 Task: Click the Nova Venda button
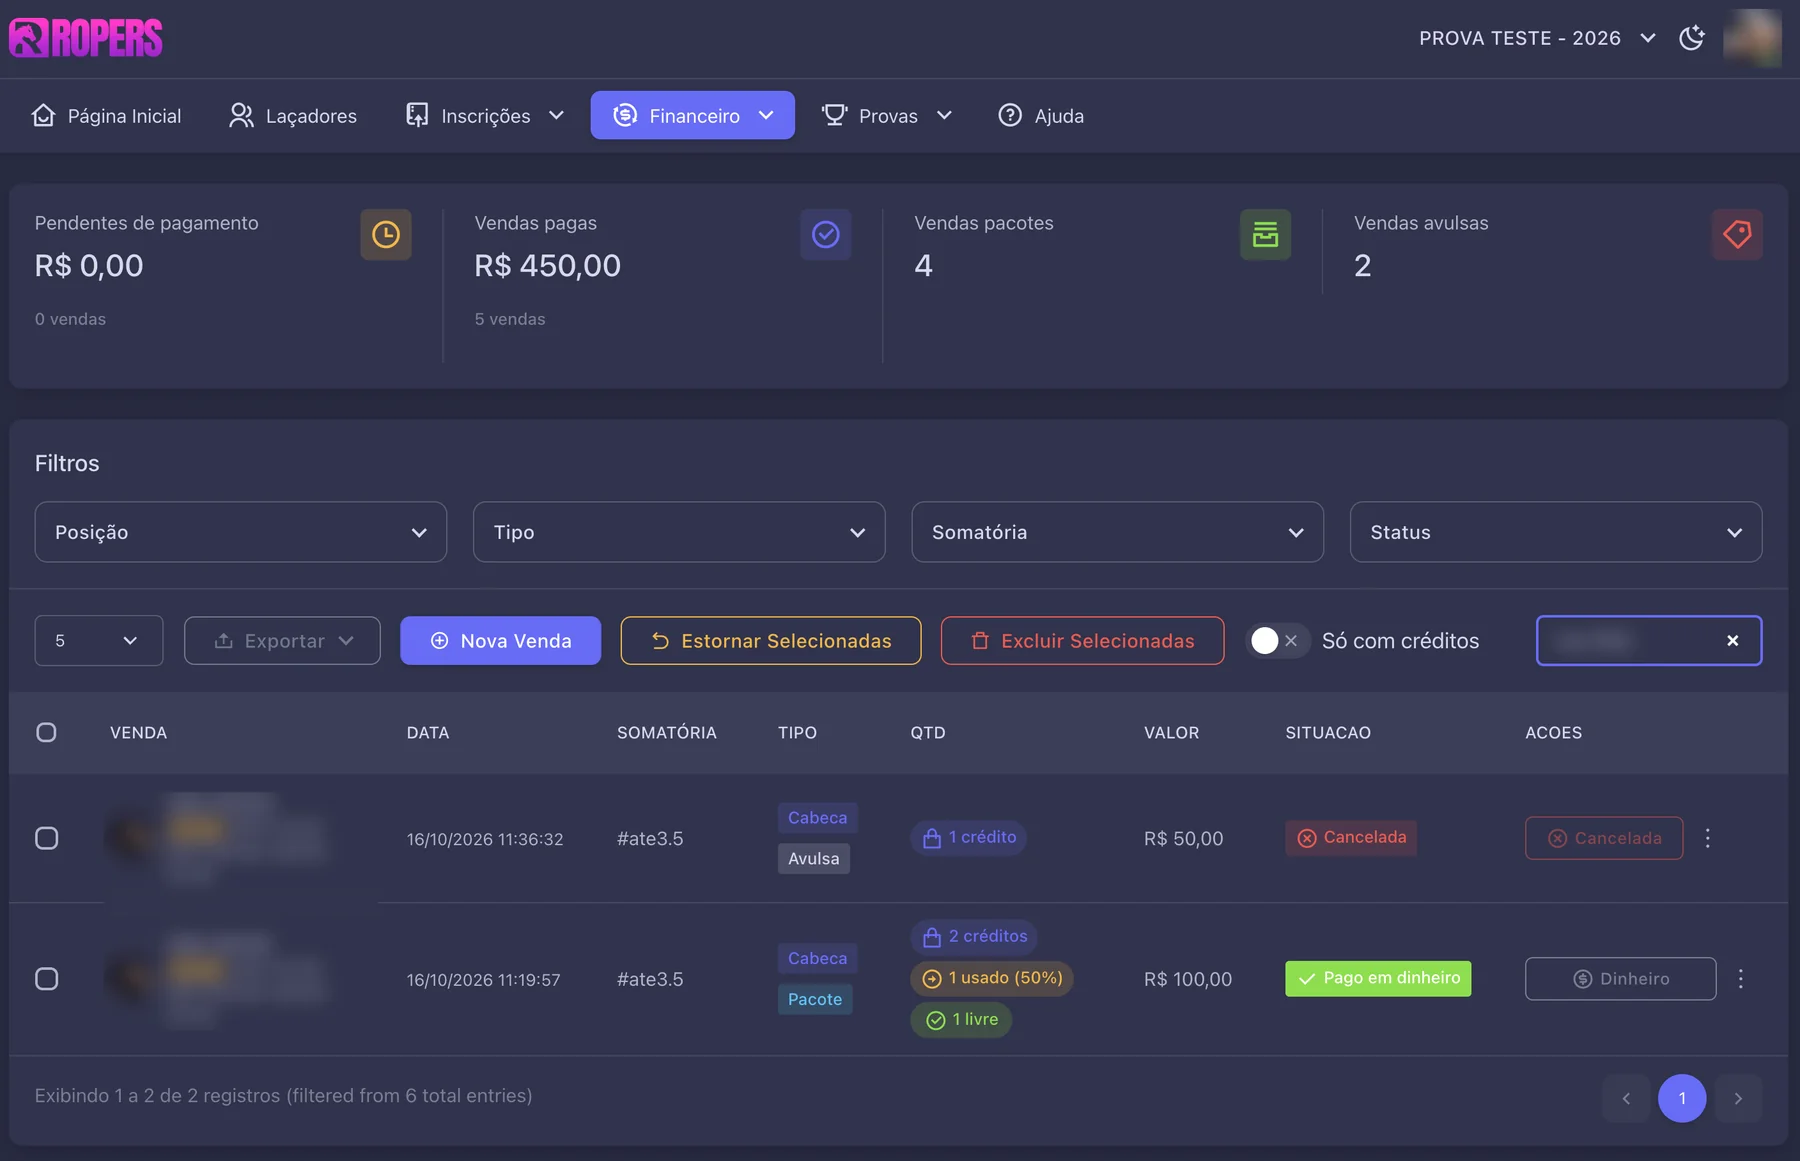501,640
